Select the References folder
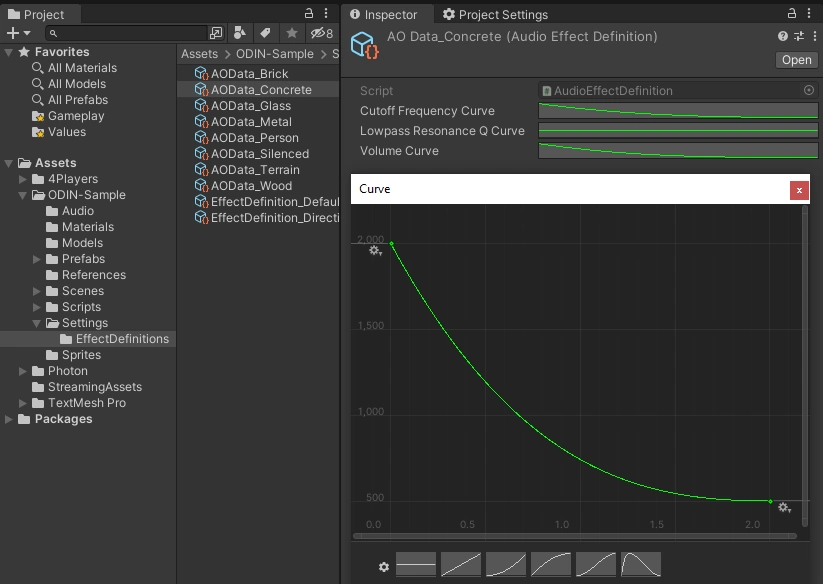 click(93, 275)
